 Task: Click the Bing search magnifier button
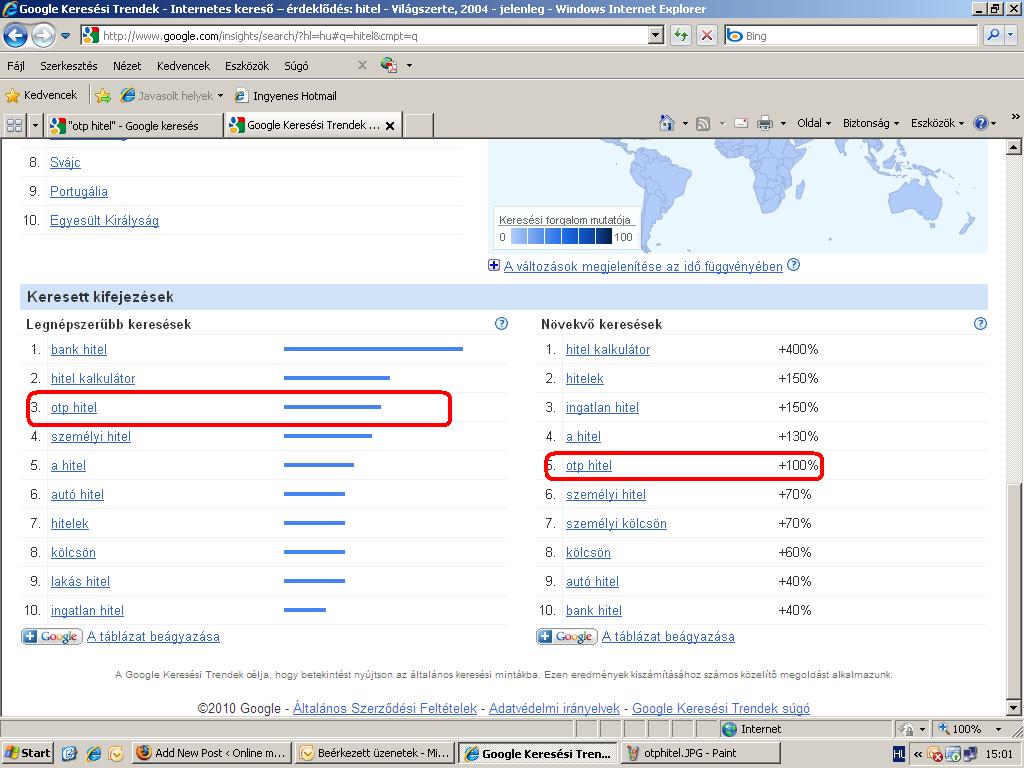click(992, 35)
